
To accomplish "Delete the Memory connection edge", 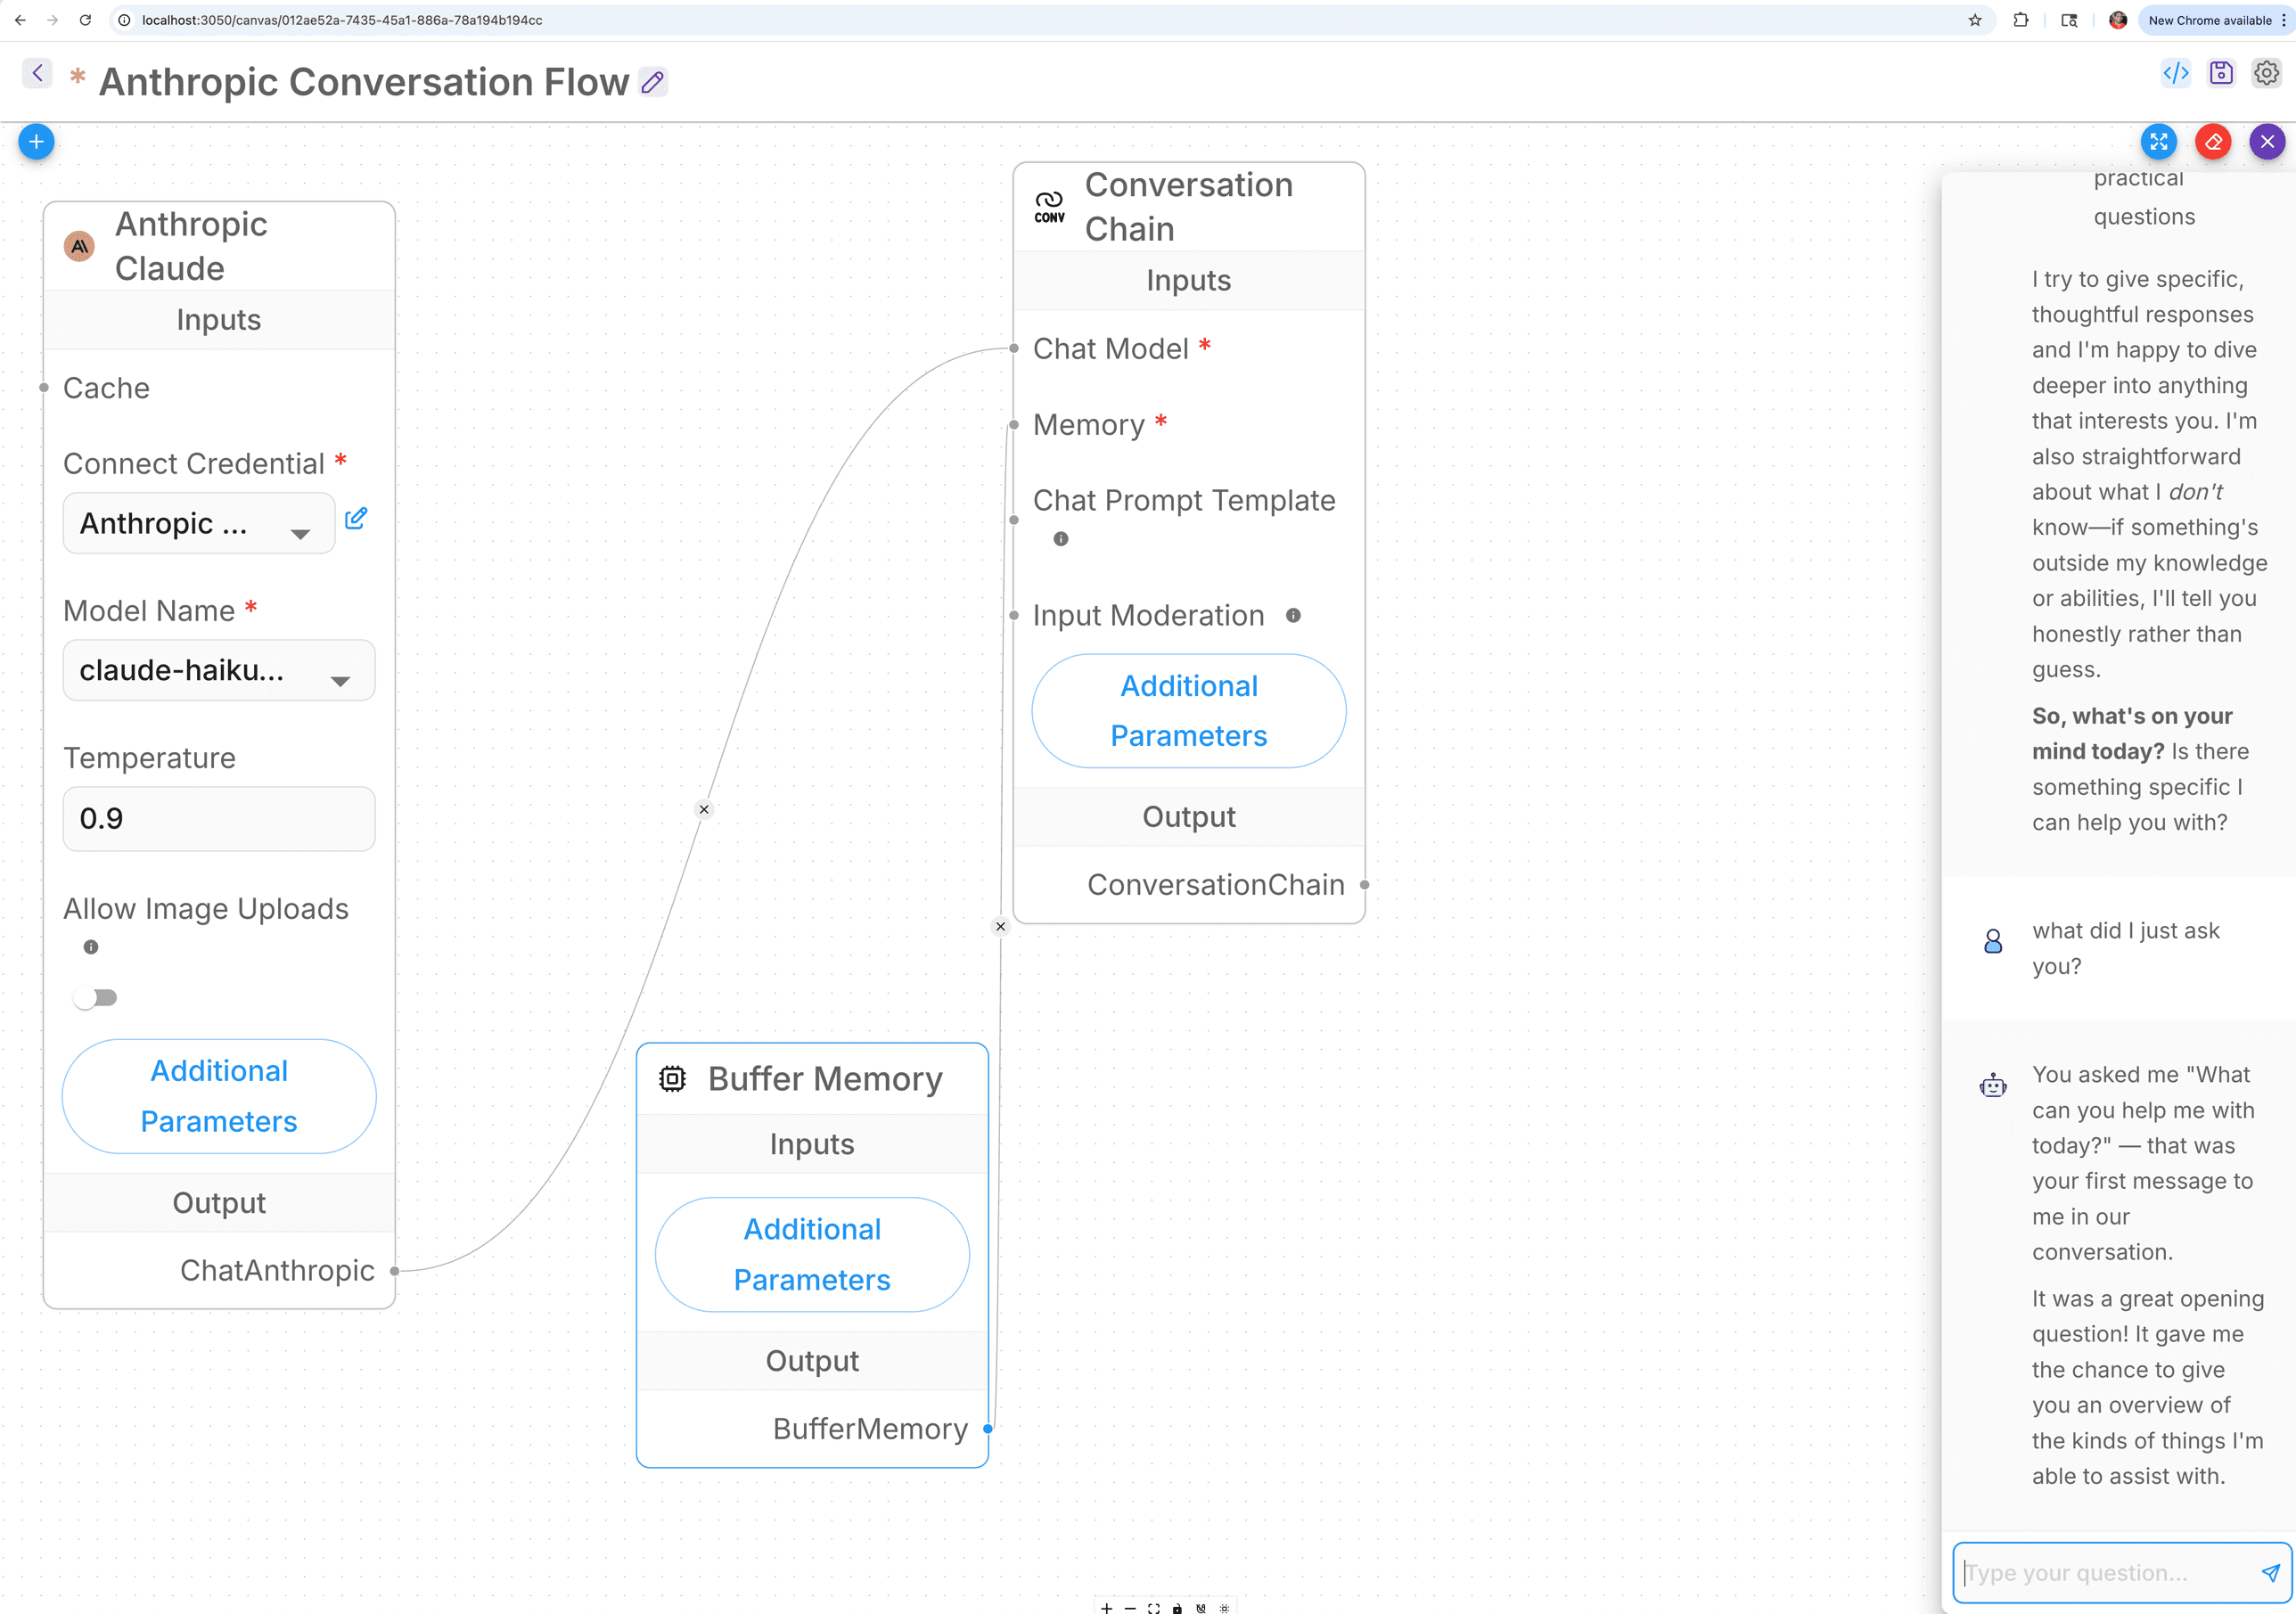I will [1000, 926].
